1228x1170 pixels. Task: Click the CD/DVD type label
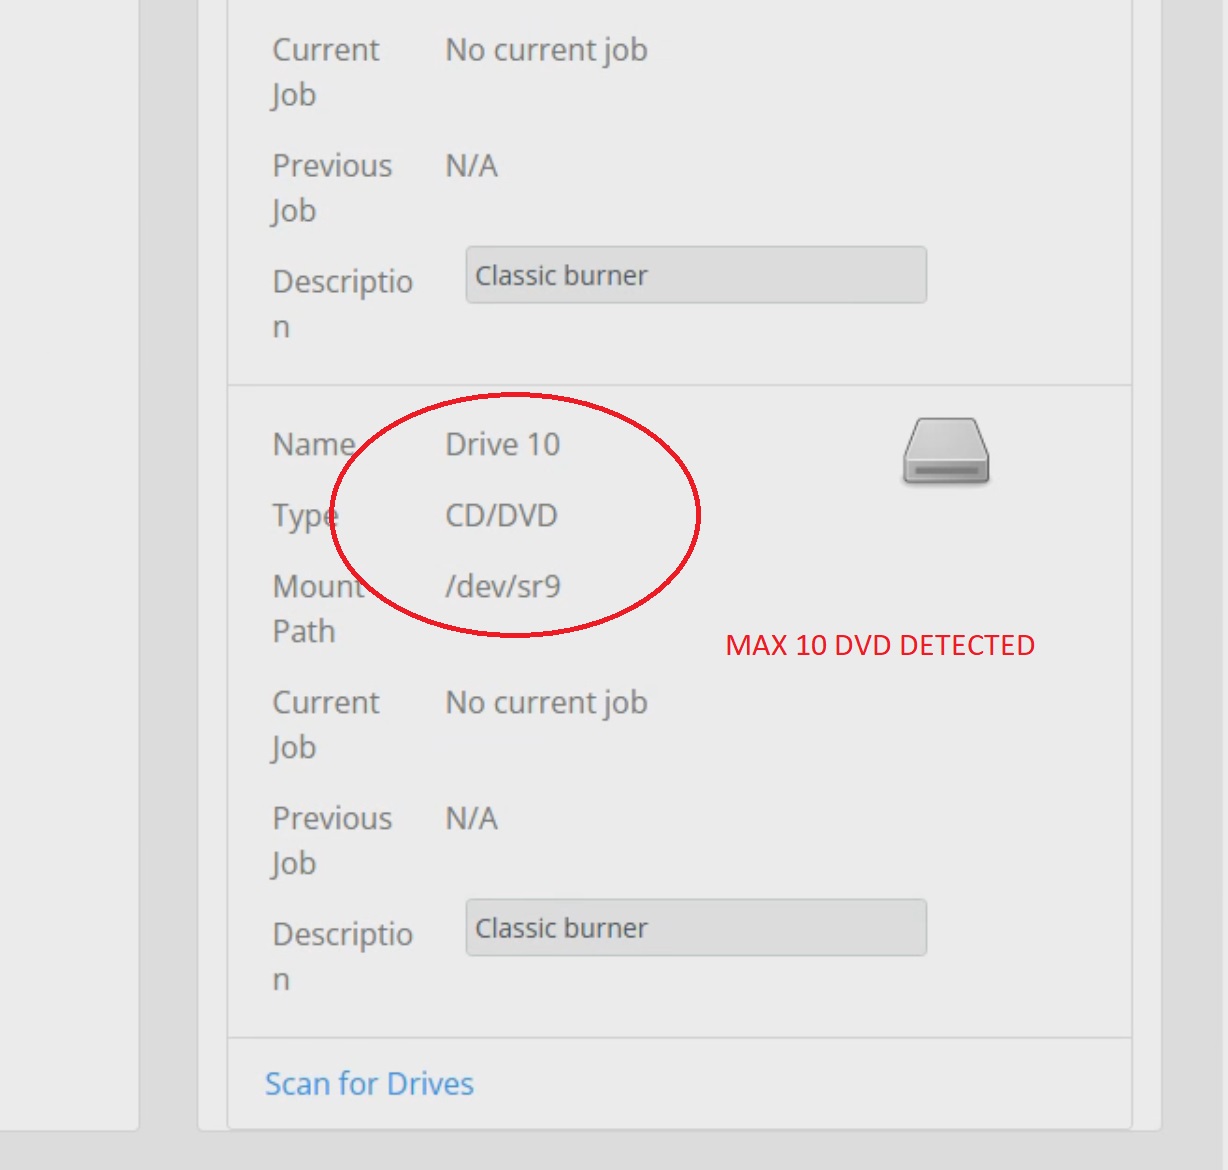(x=501, y=515)
